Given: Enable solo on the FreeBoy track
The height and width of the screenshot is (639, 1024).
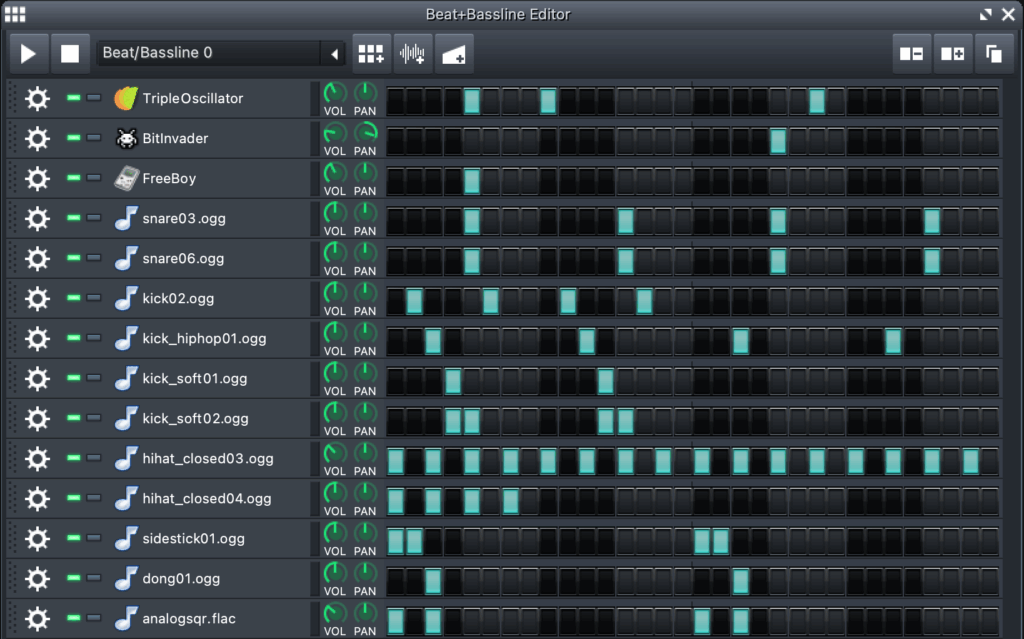Looking at the screenshot, I should [x=94, y=178].
